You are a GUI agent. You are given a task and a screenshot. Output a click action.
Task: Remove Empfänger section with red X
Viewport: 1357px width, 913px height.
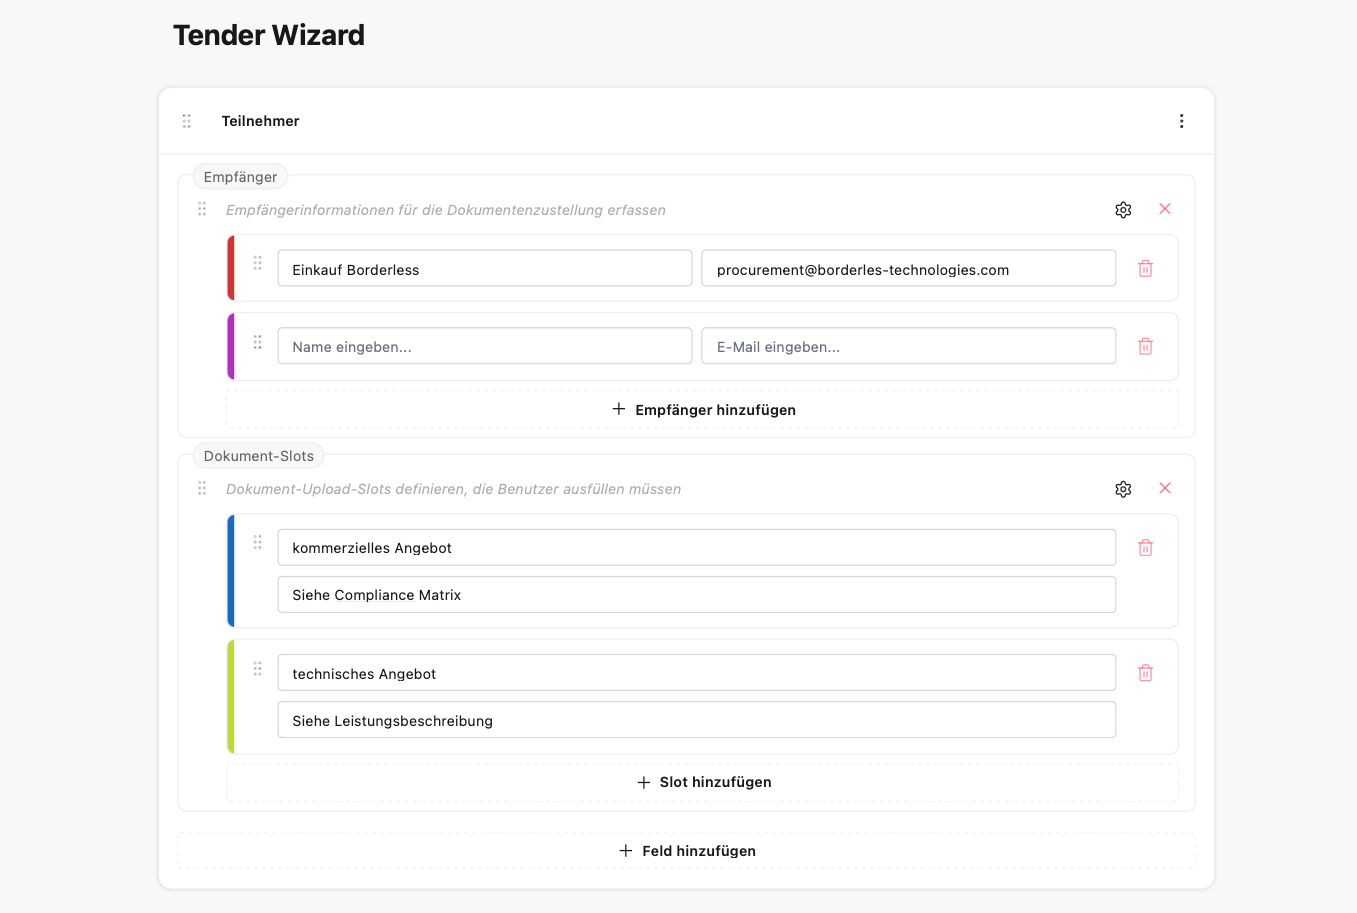click(1165, 209)
